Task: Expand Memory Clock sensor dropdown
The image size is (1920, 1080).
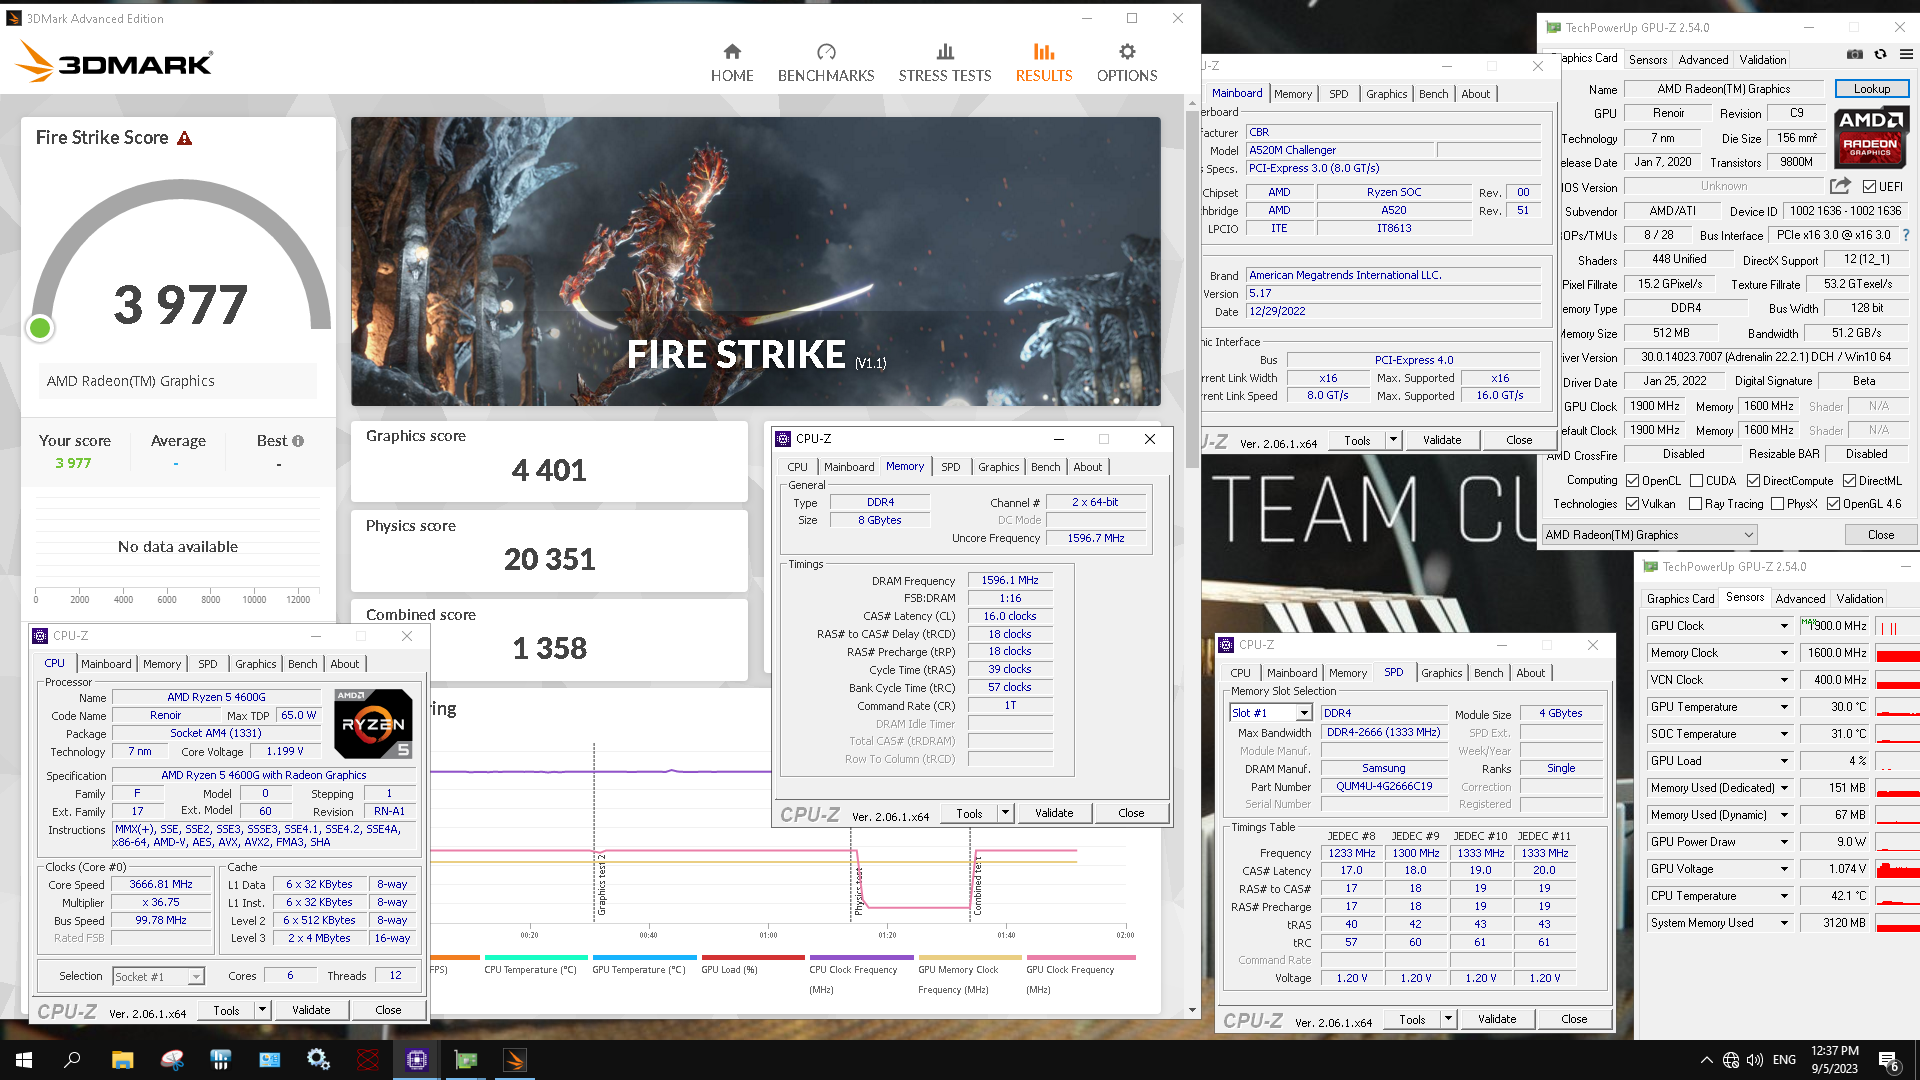Action: (1784, 653)
